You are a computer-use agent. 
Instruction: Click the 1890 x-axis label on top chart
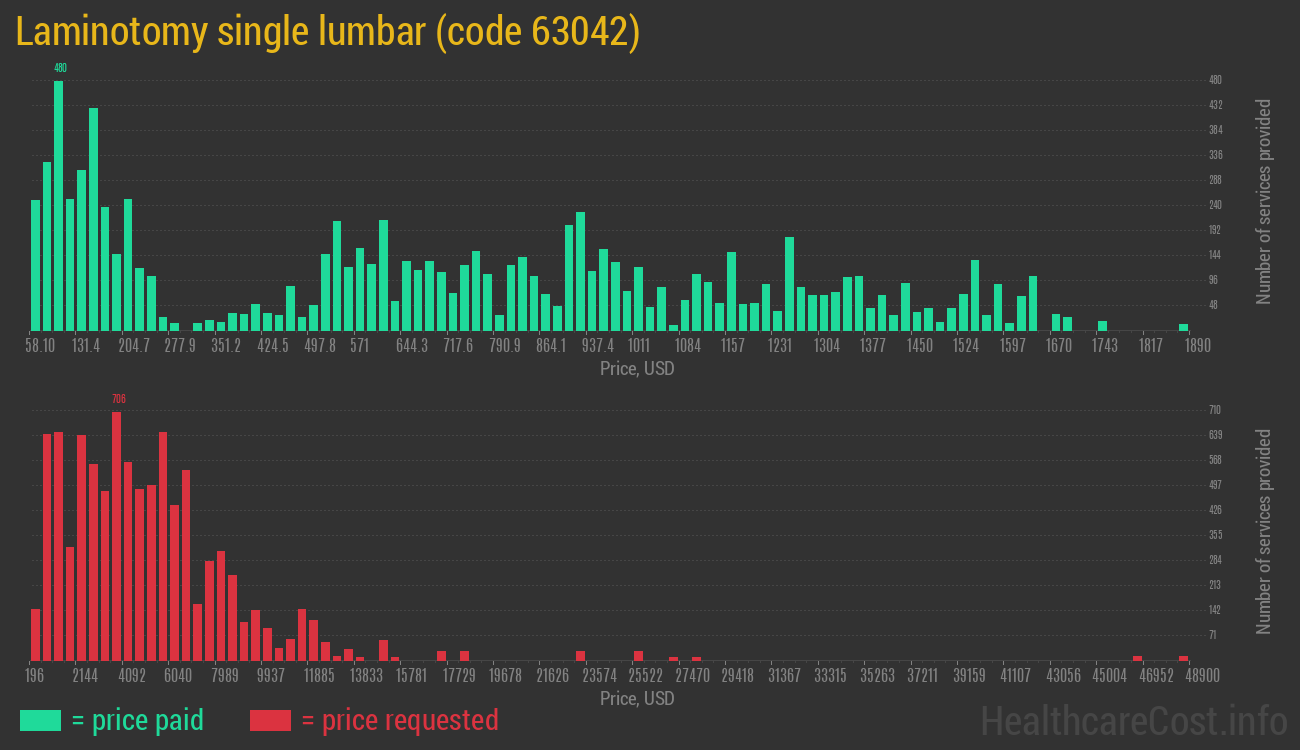coord(1197,346)
